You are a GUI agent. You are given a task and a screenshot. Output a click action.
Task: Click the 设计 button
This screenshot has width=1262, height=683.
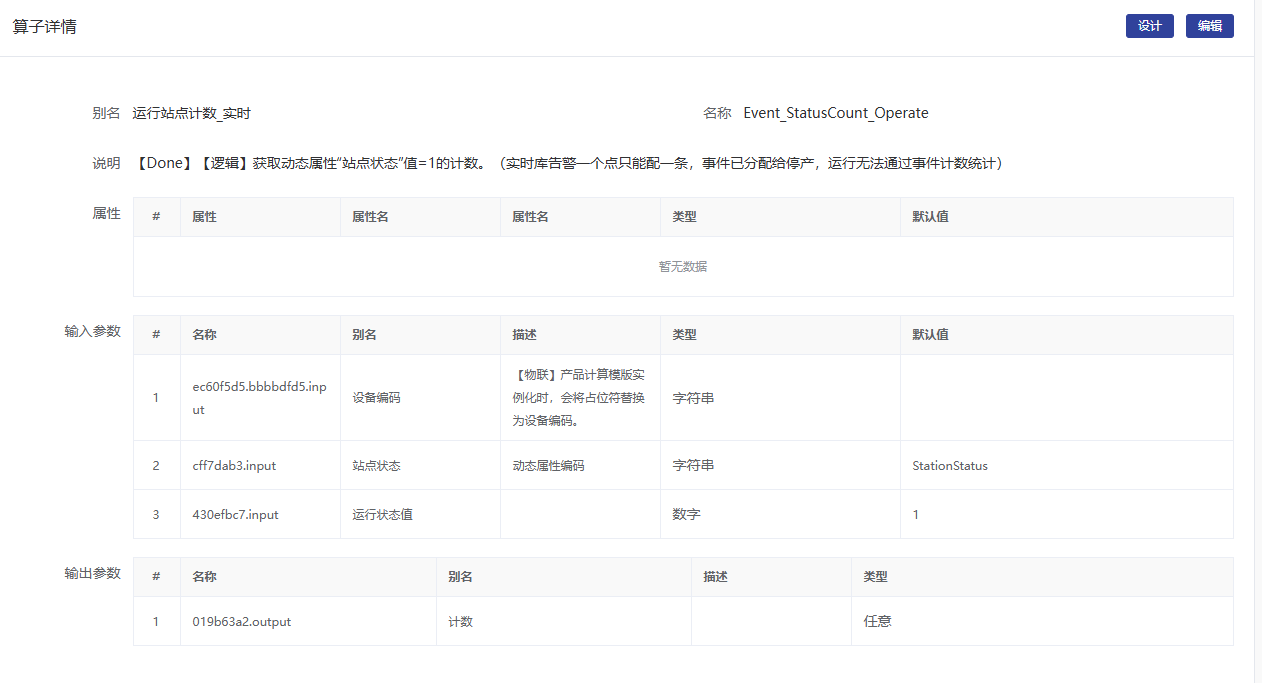pyautogui.click(x=1149, y=26)
